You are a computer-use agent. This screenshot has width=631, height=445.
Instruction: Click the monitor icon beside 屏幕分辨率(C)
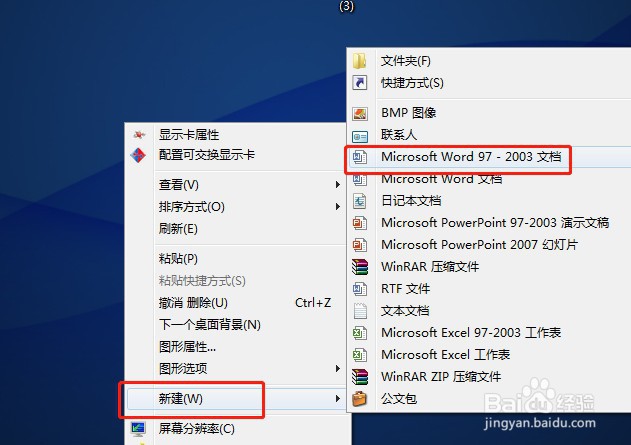138,429
